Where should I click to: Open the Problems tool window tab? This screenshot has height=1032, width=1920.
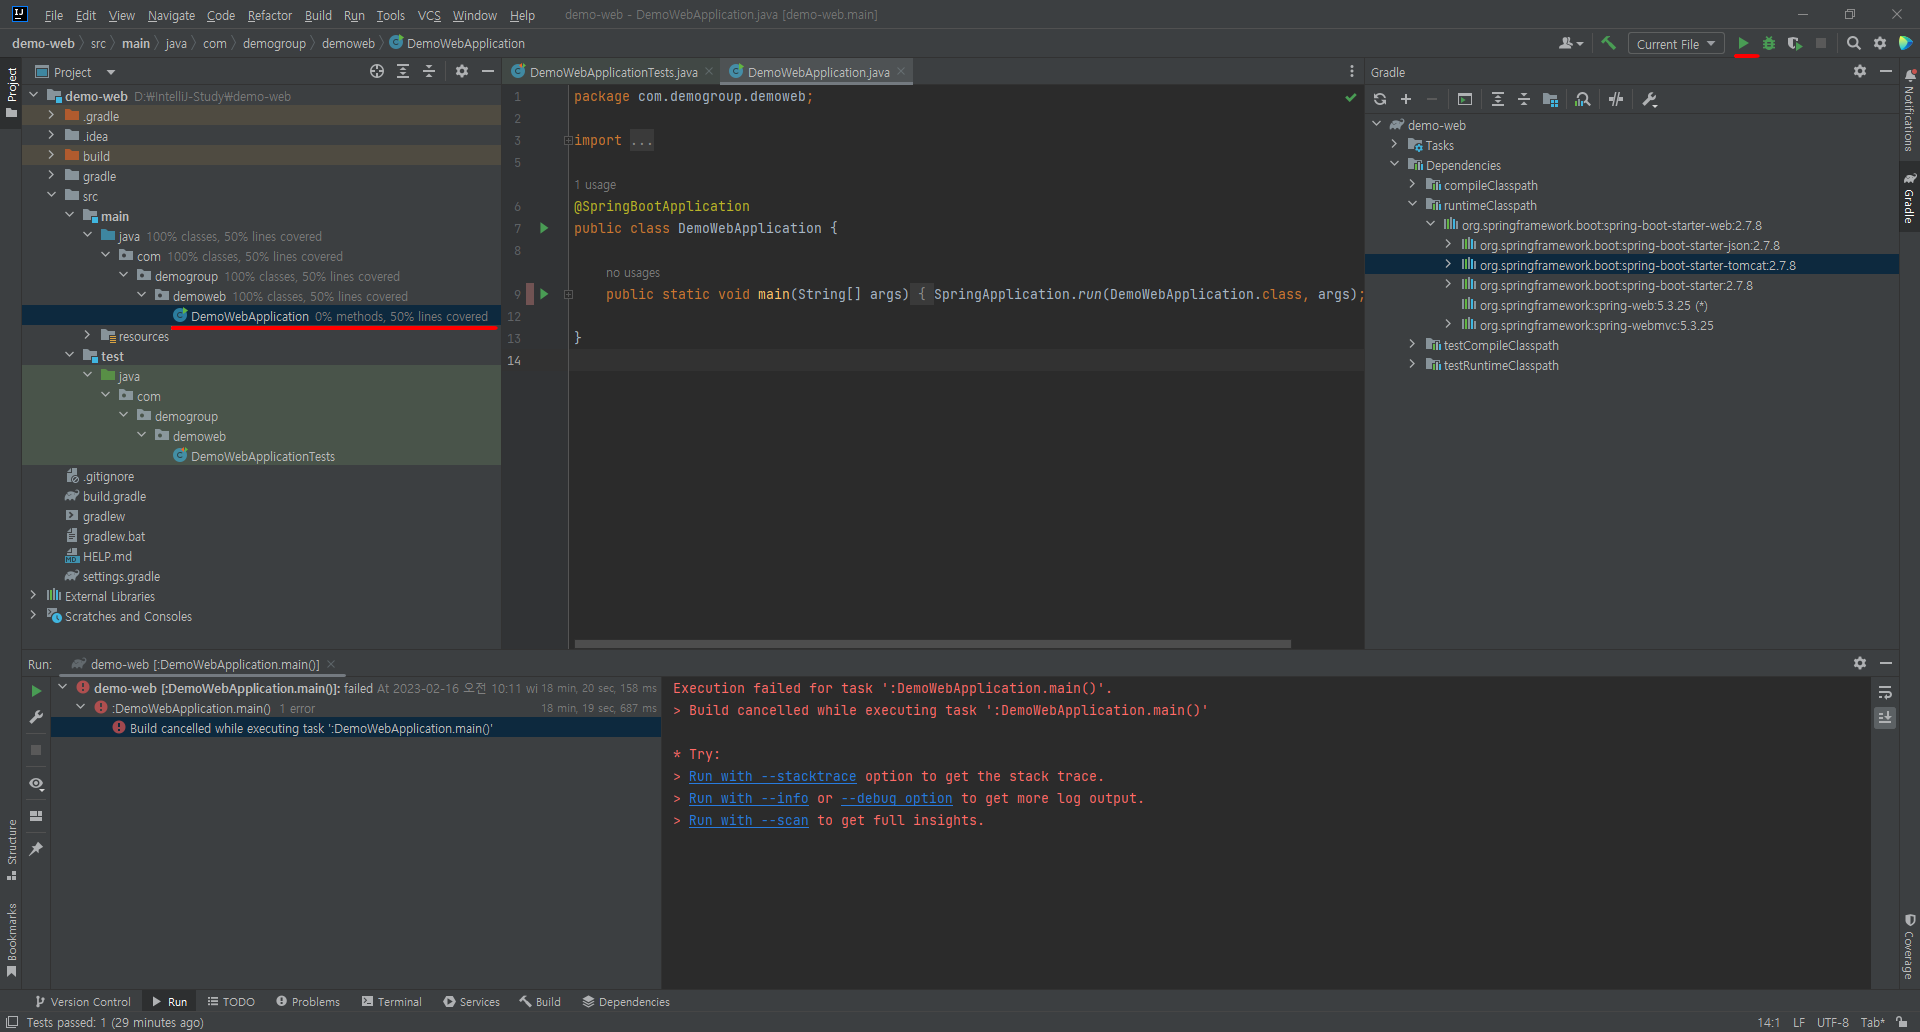coord(308,1001)
